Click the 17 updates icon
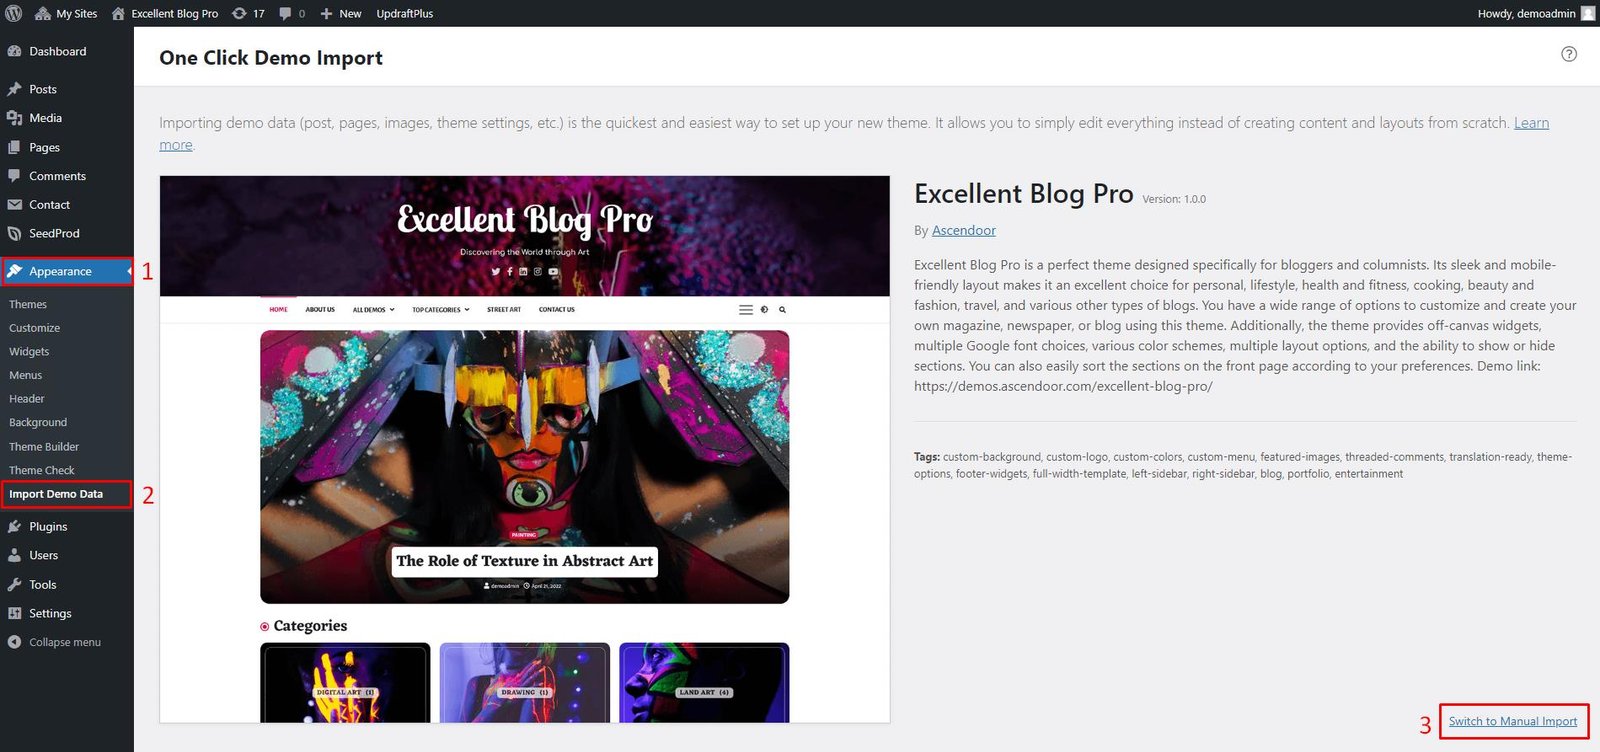Image resolution: width=1600 pixels, height=752 pixels. point(248,13)
